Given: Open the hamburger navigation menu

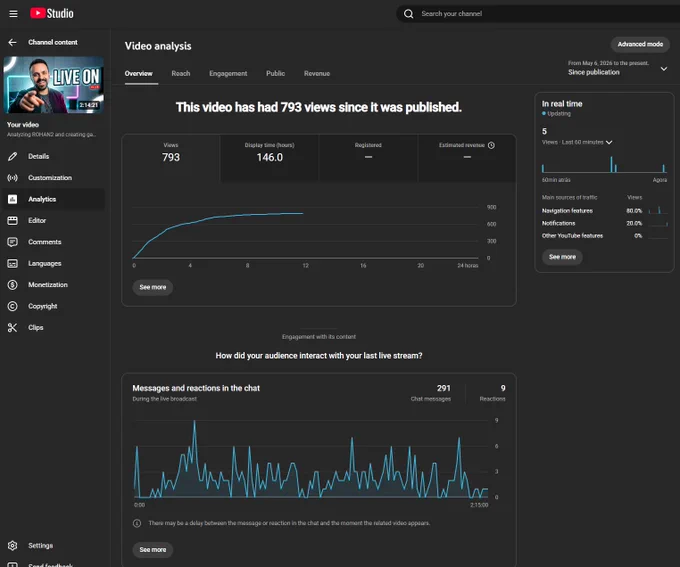Looking at the screenshot, I should (x=13, y=14).
